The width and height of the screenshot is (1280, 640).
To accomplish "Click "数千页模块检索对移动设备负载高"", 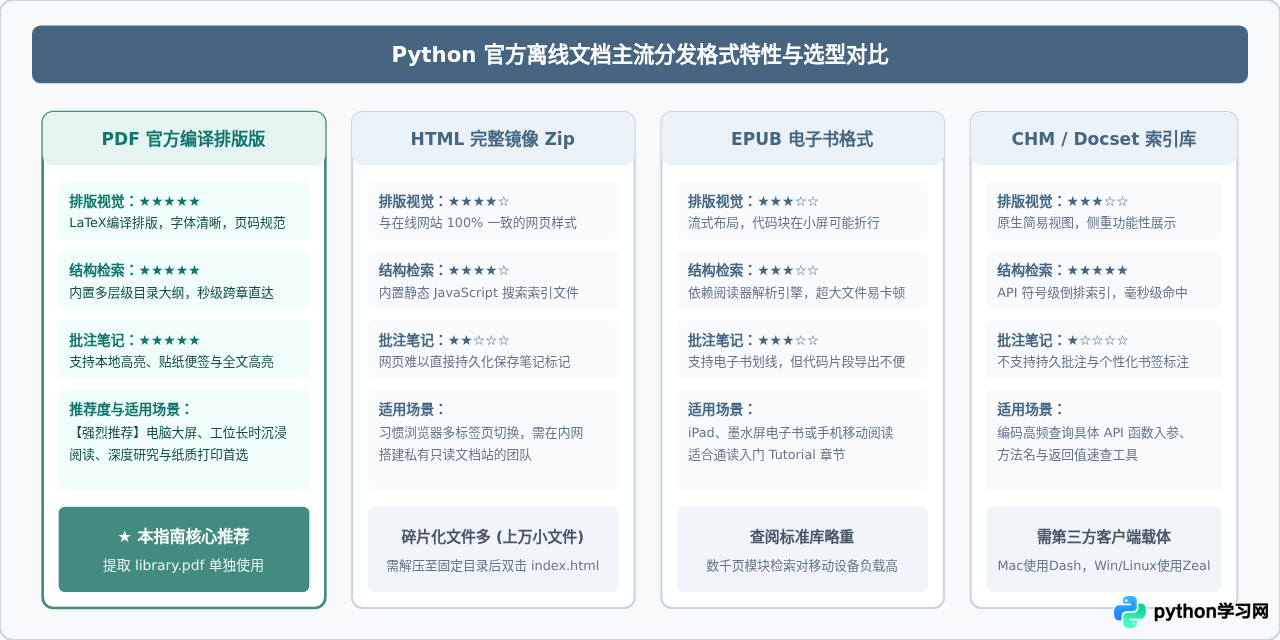I will point(802,565).
